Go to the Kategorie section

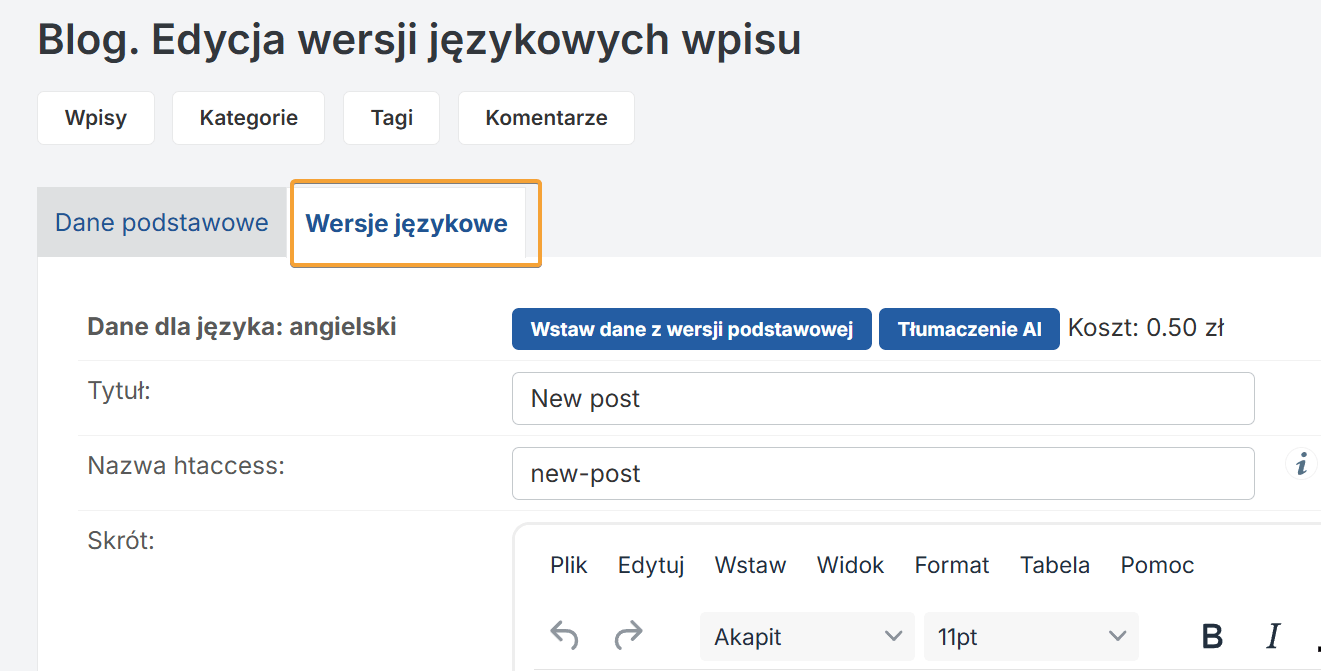[248, 118]
